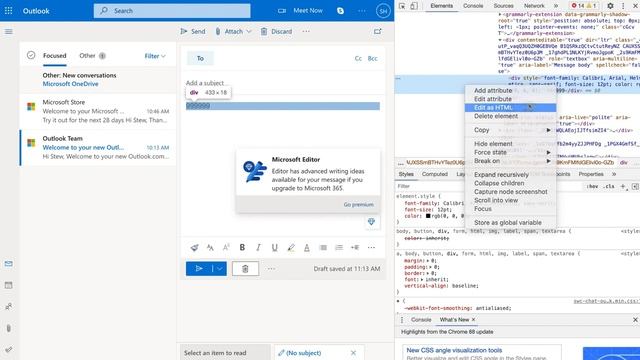The width and height of the screenshot is (640, 360).
Task: Open the Microsoft Editor diamond icon
Action: pyautogui.click(x=371, y=222)
